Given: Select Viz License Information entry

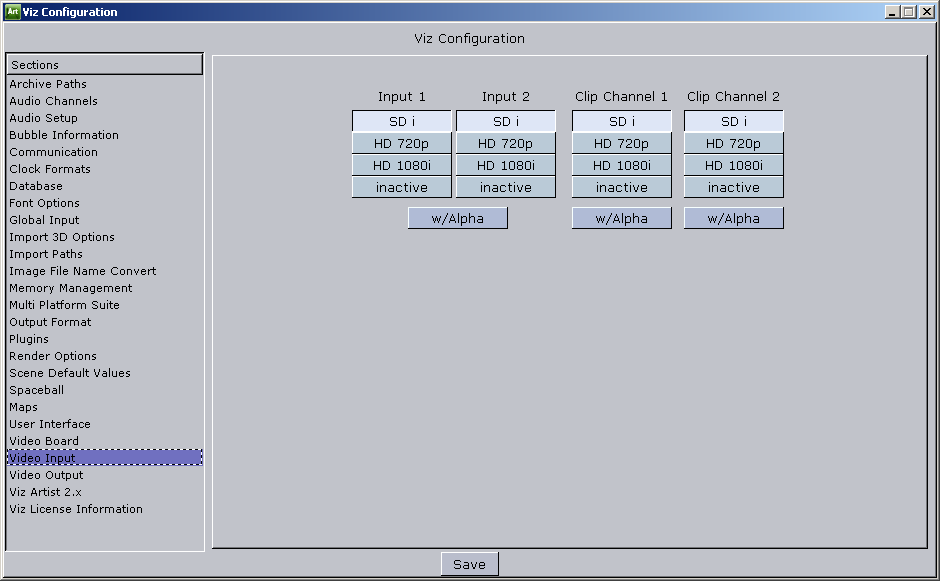Looking at the screenshot, I should tap(76, 509).
